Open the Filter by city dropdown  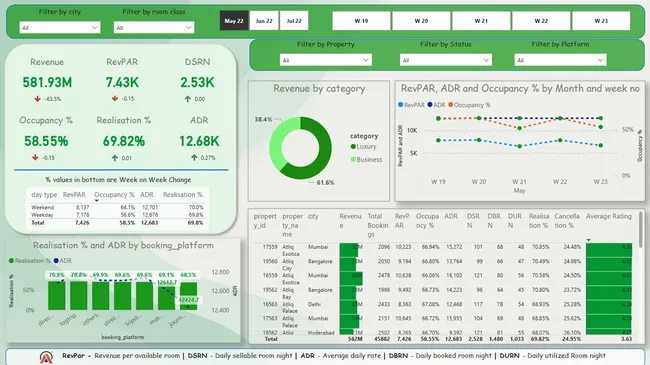tap(60, 28)
